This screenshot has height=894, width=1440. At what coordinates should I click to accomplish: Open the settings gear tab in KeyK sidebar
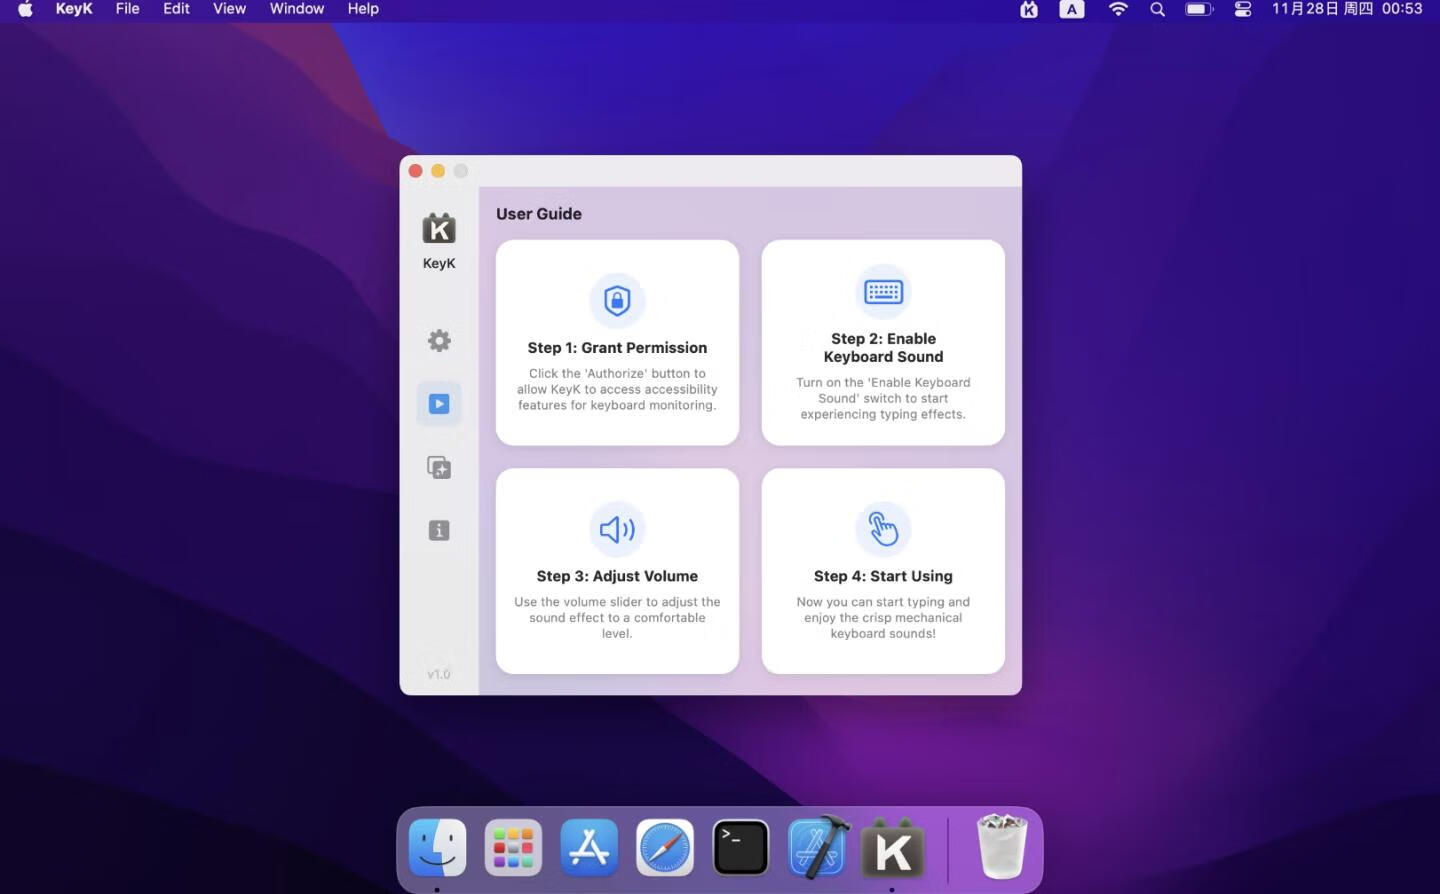pyautogui.click(x=439, y=341)
